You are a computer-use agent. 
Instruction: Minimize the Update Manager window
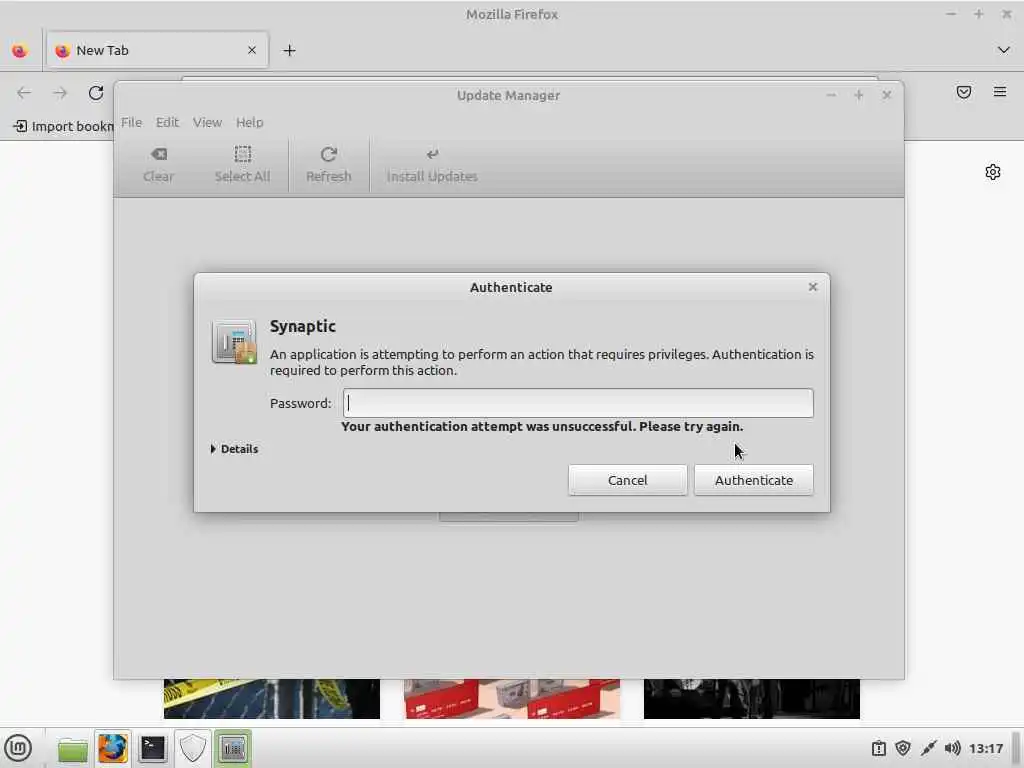(x=831, y=95)
